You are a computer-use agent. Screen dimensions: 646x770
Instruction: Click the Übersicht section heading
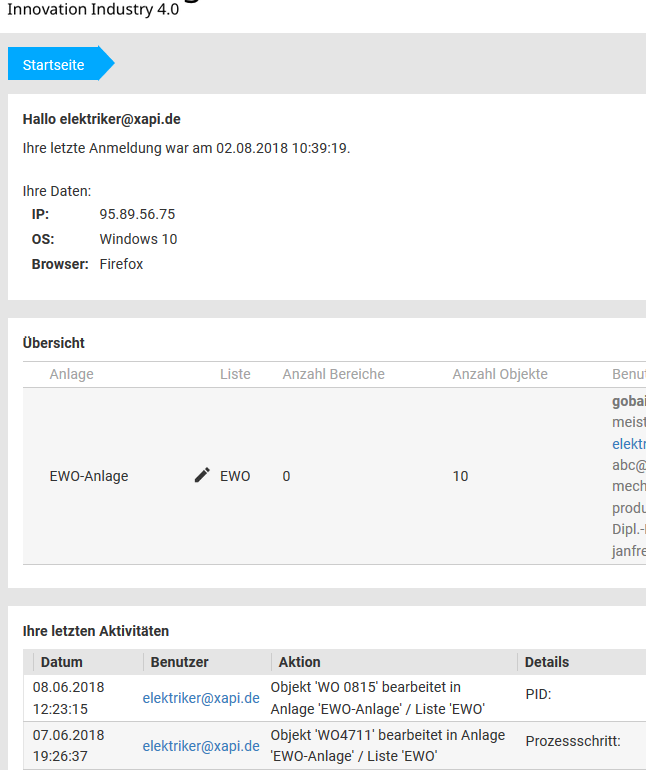(54, 343)
